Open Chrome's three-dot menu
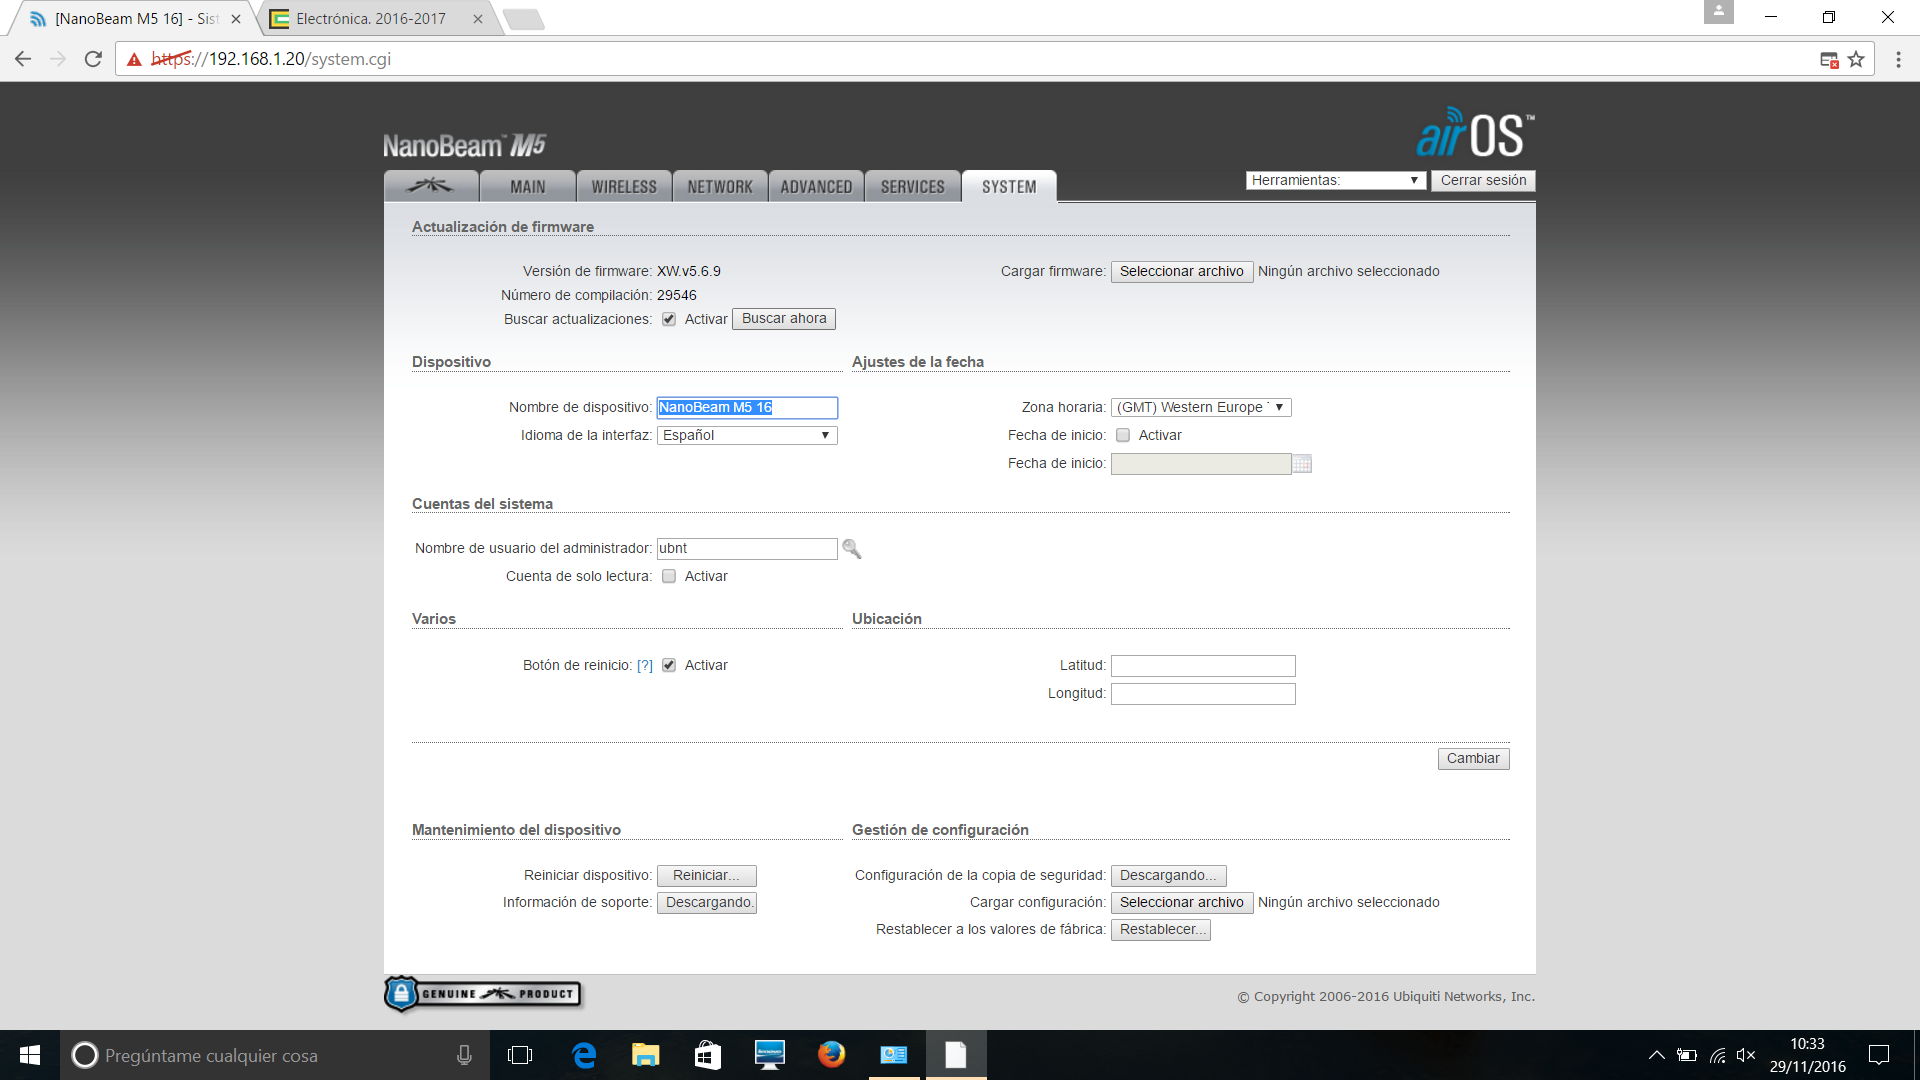 1898,59
